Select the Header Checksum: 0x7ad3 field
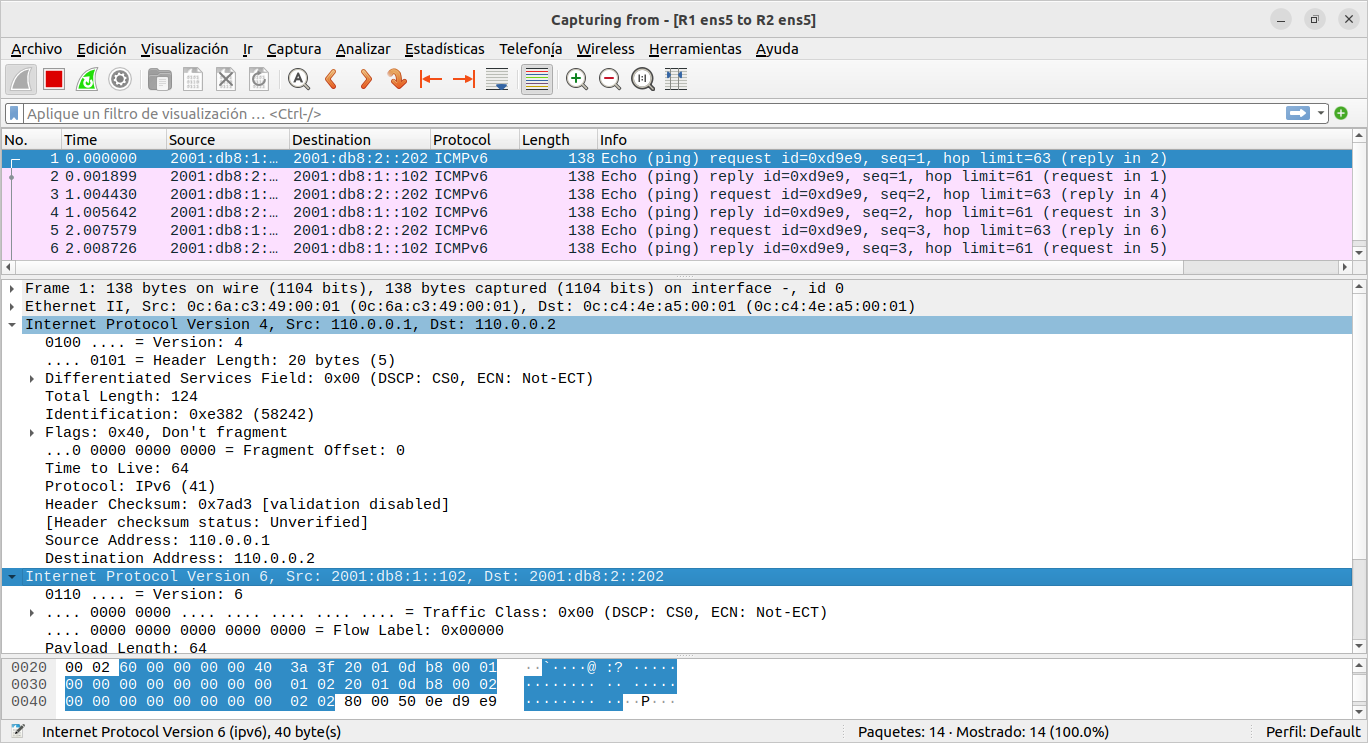 247,504
